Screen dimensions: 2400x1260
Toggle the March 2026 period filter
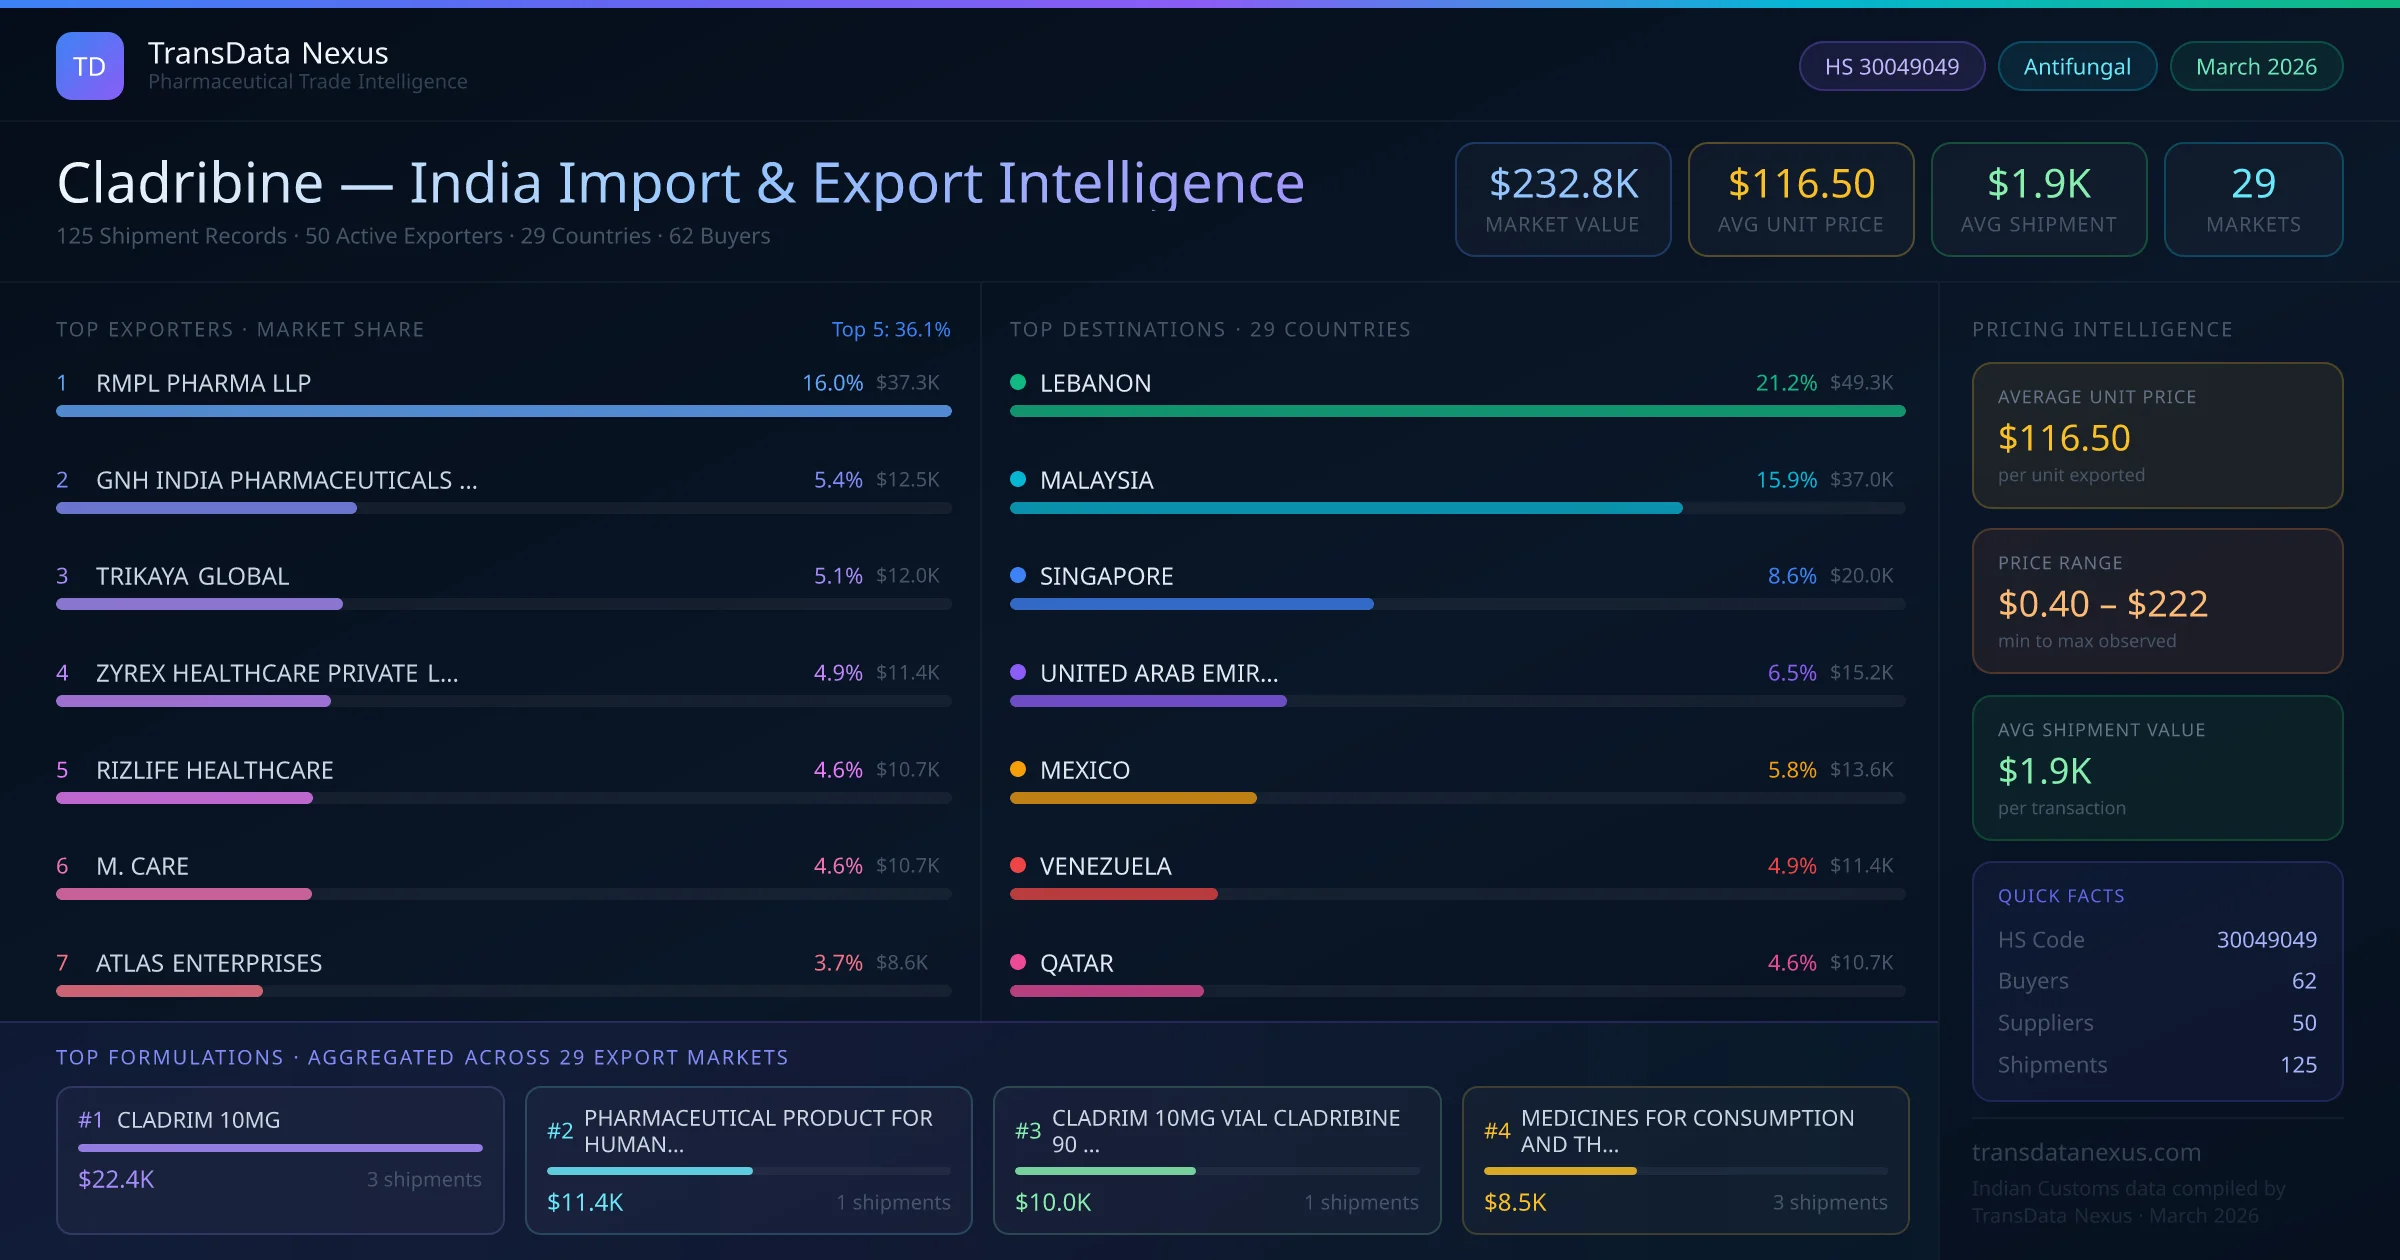(2255, 65)
